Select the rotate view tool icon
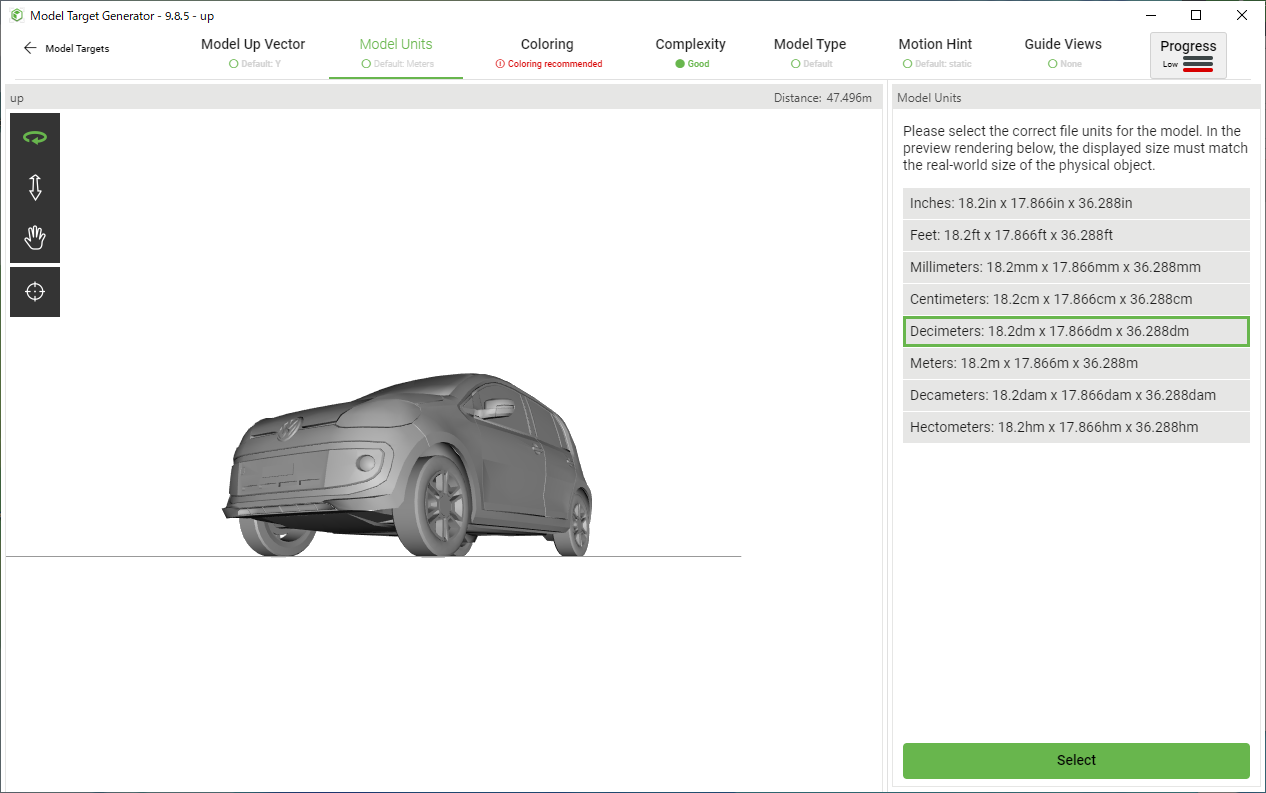1266x793 pixels. click(x=35, y=138)
